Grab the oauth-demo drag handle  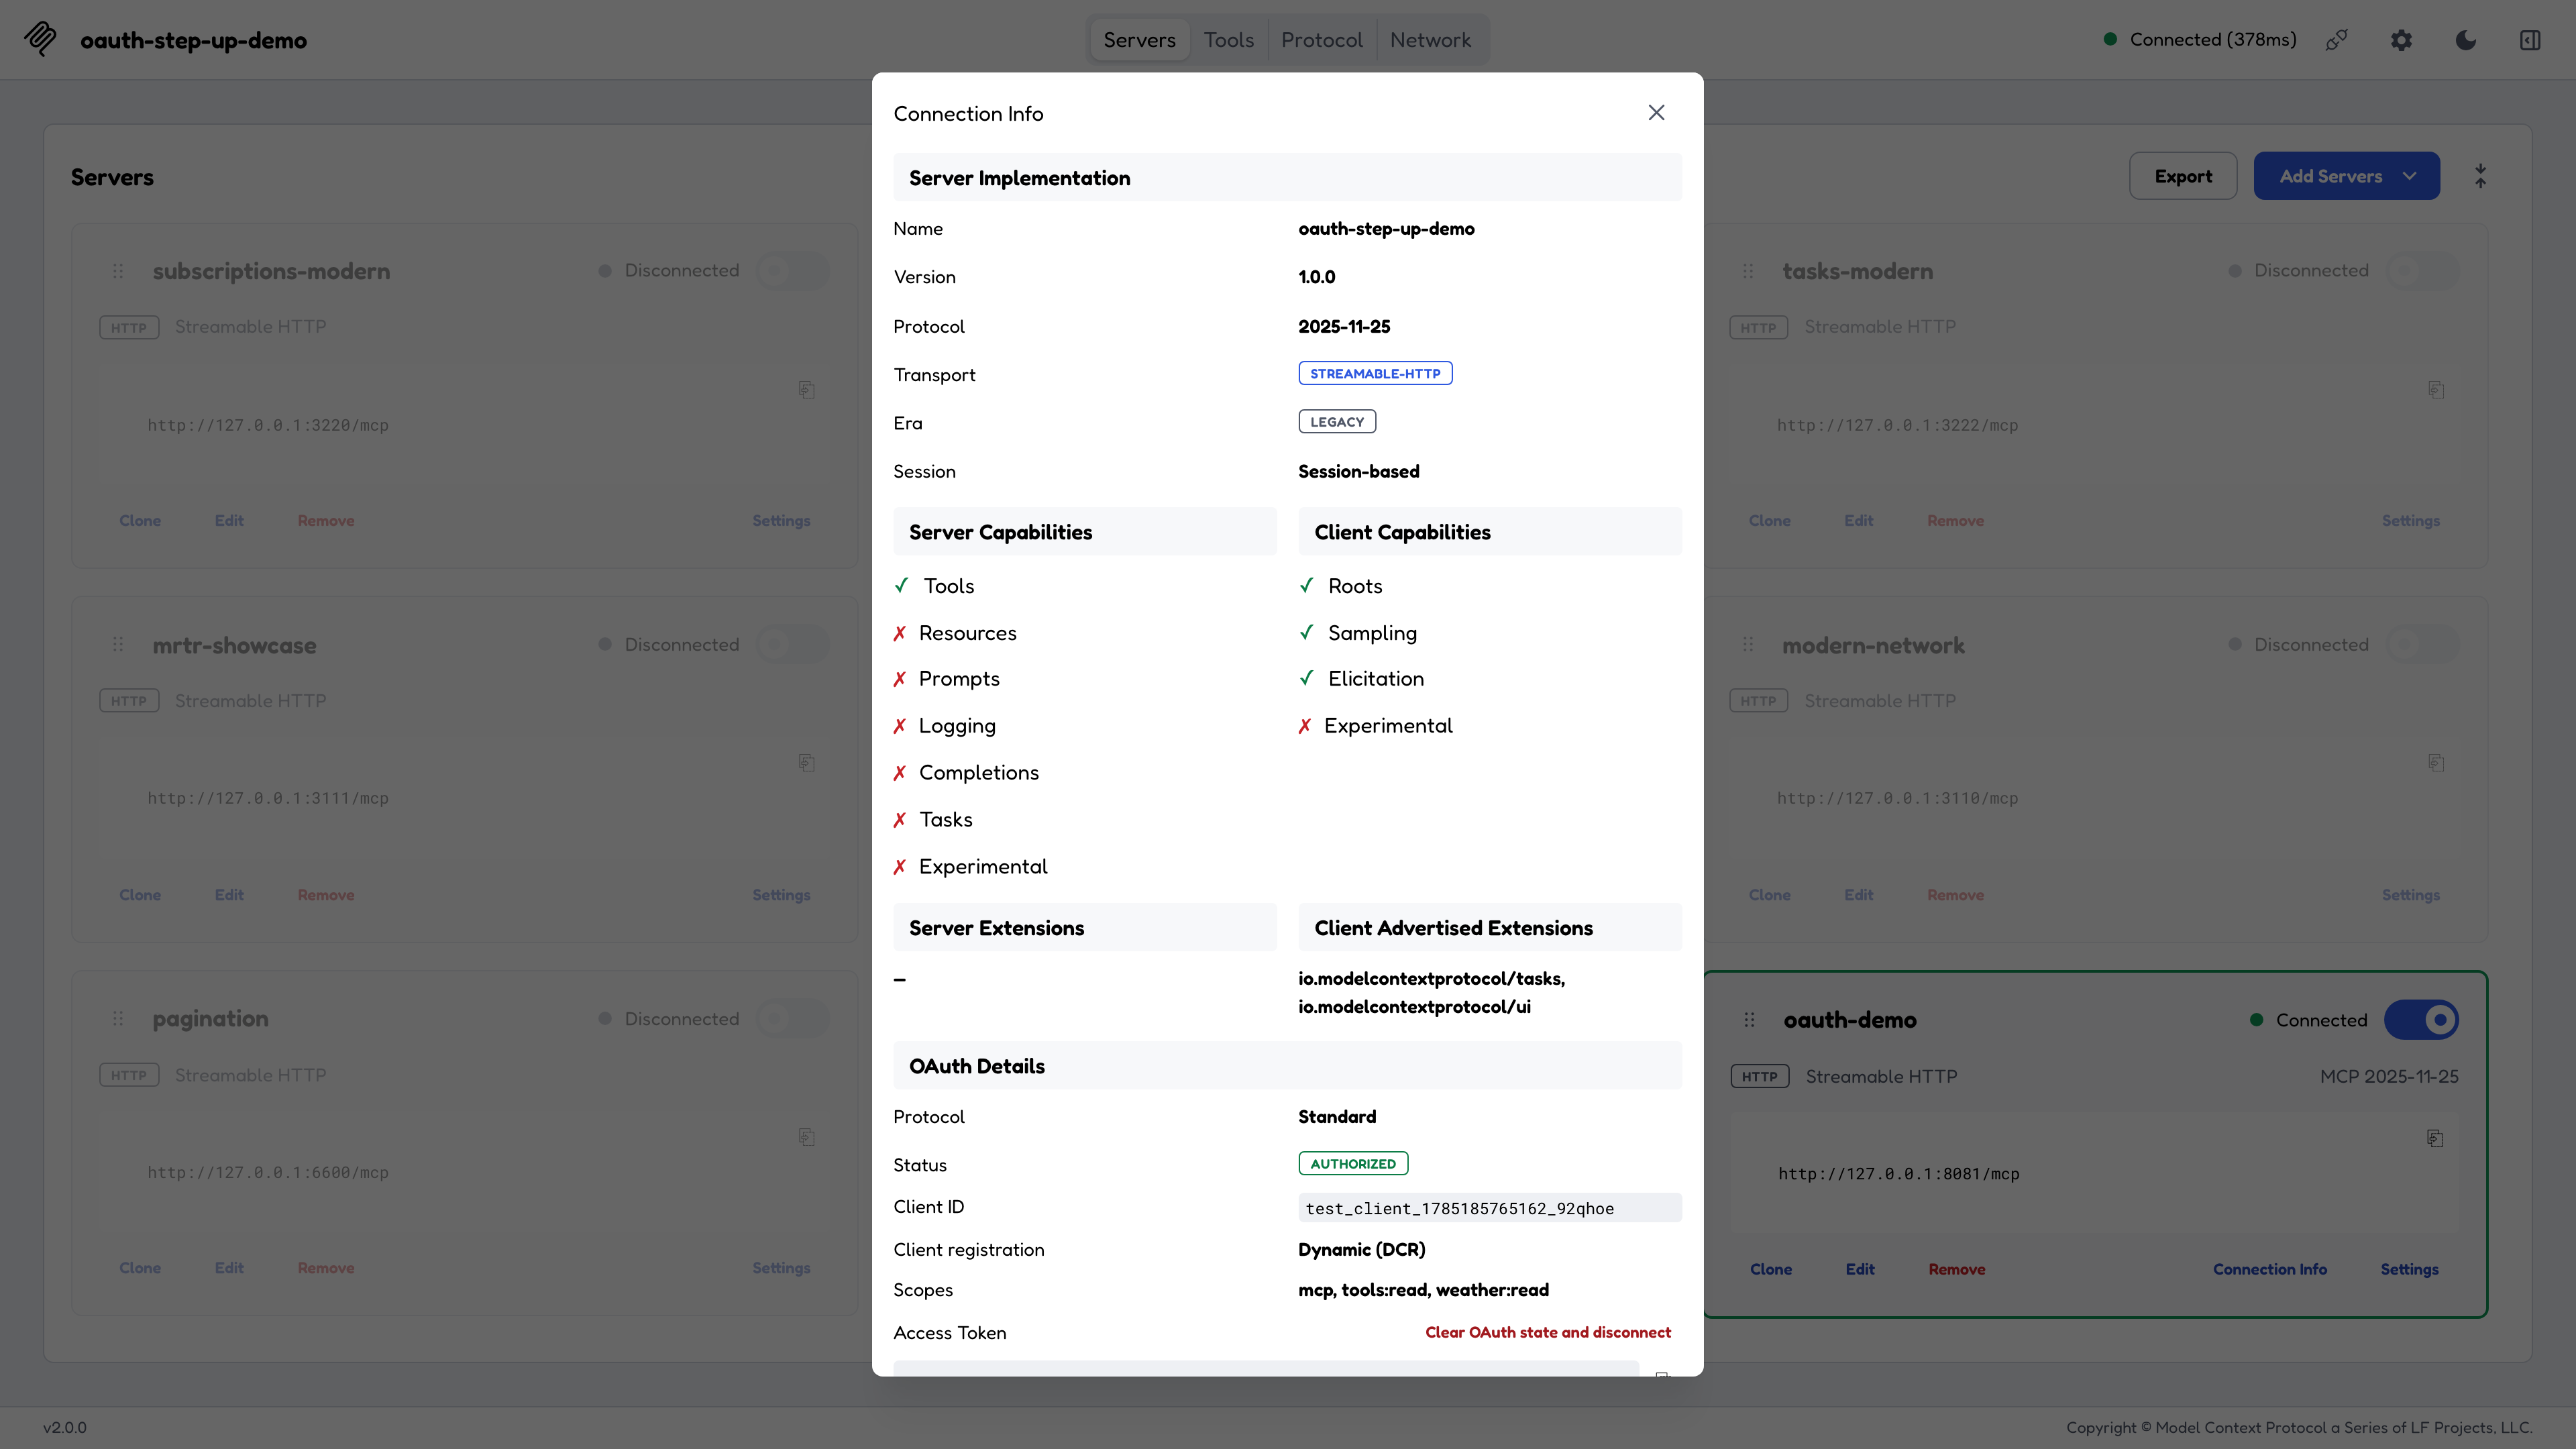point(1749,1020)
